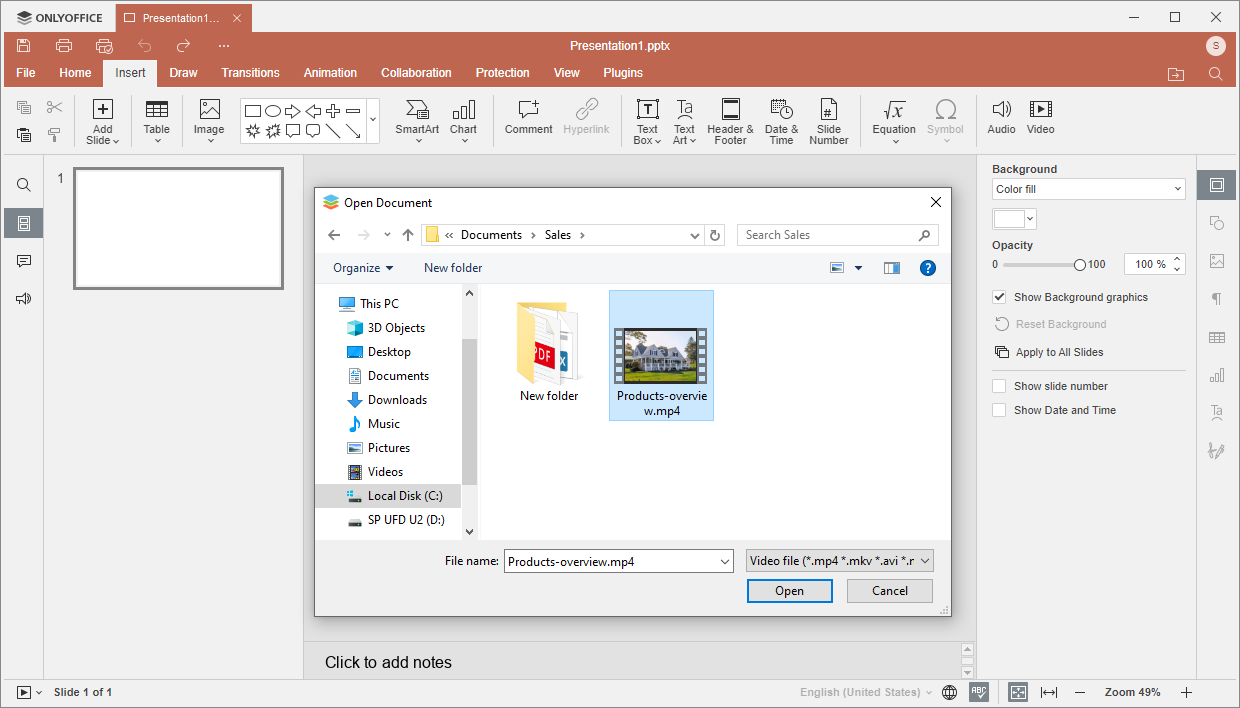Uncheck Show Background graphics
Image resolution: width=1240 pixels, height=708 pixels.
[999, 297]
